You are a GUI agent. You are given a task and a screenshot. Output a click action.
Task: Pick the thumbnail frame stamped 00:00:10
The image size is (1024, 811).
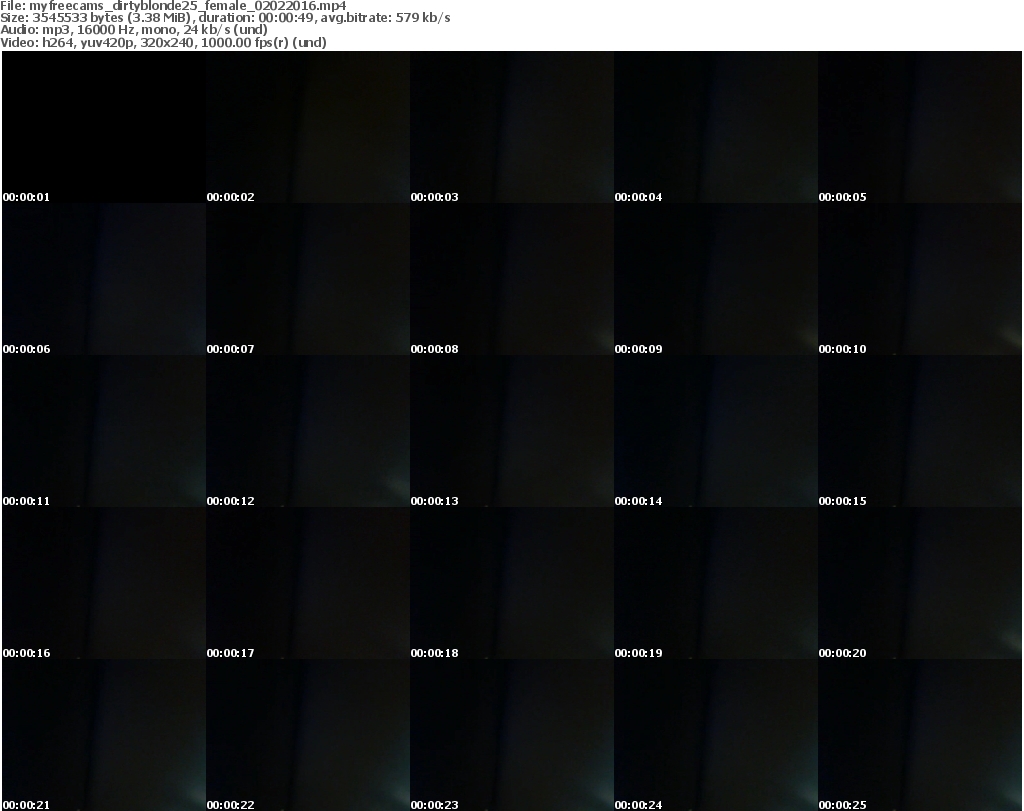point(920,279)
